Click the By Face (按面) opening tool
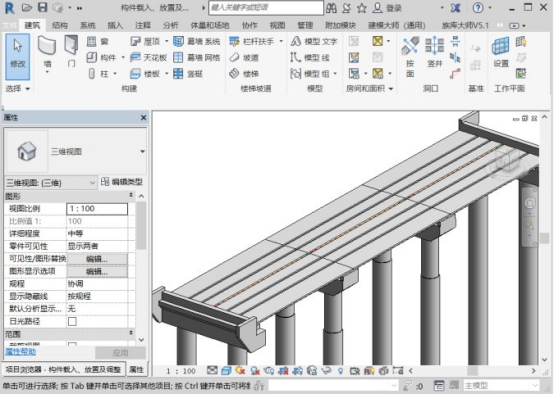 (410, 57)
